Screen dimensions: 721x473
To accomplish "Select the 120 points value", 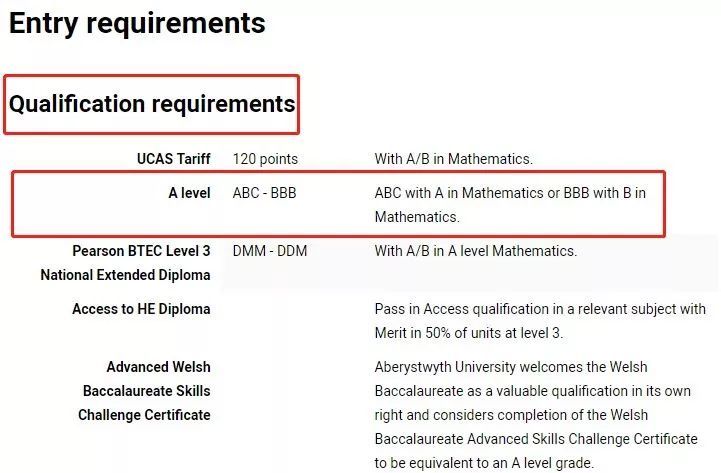I will pos(265,159).
